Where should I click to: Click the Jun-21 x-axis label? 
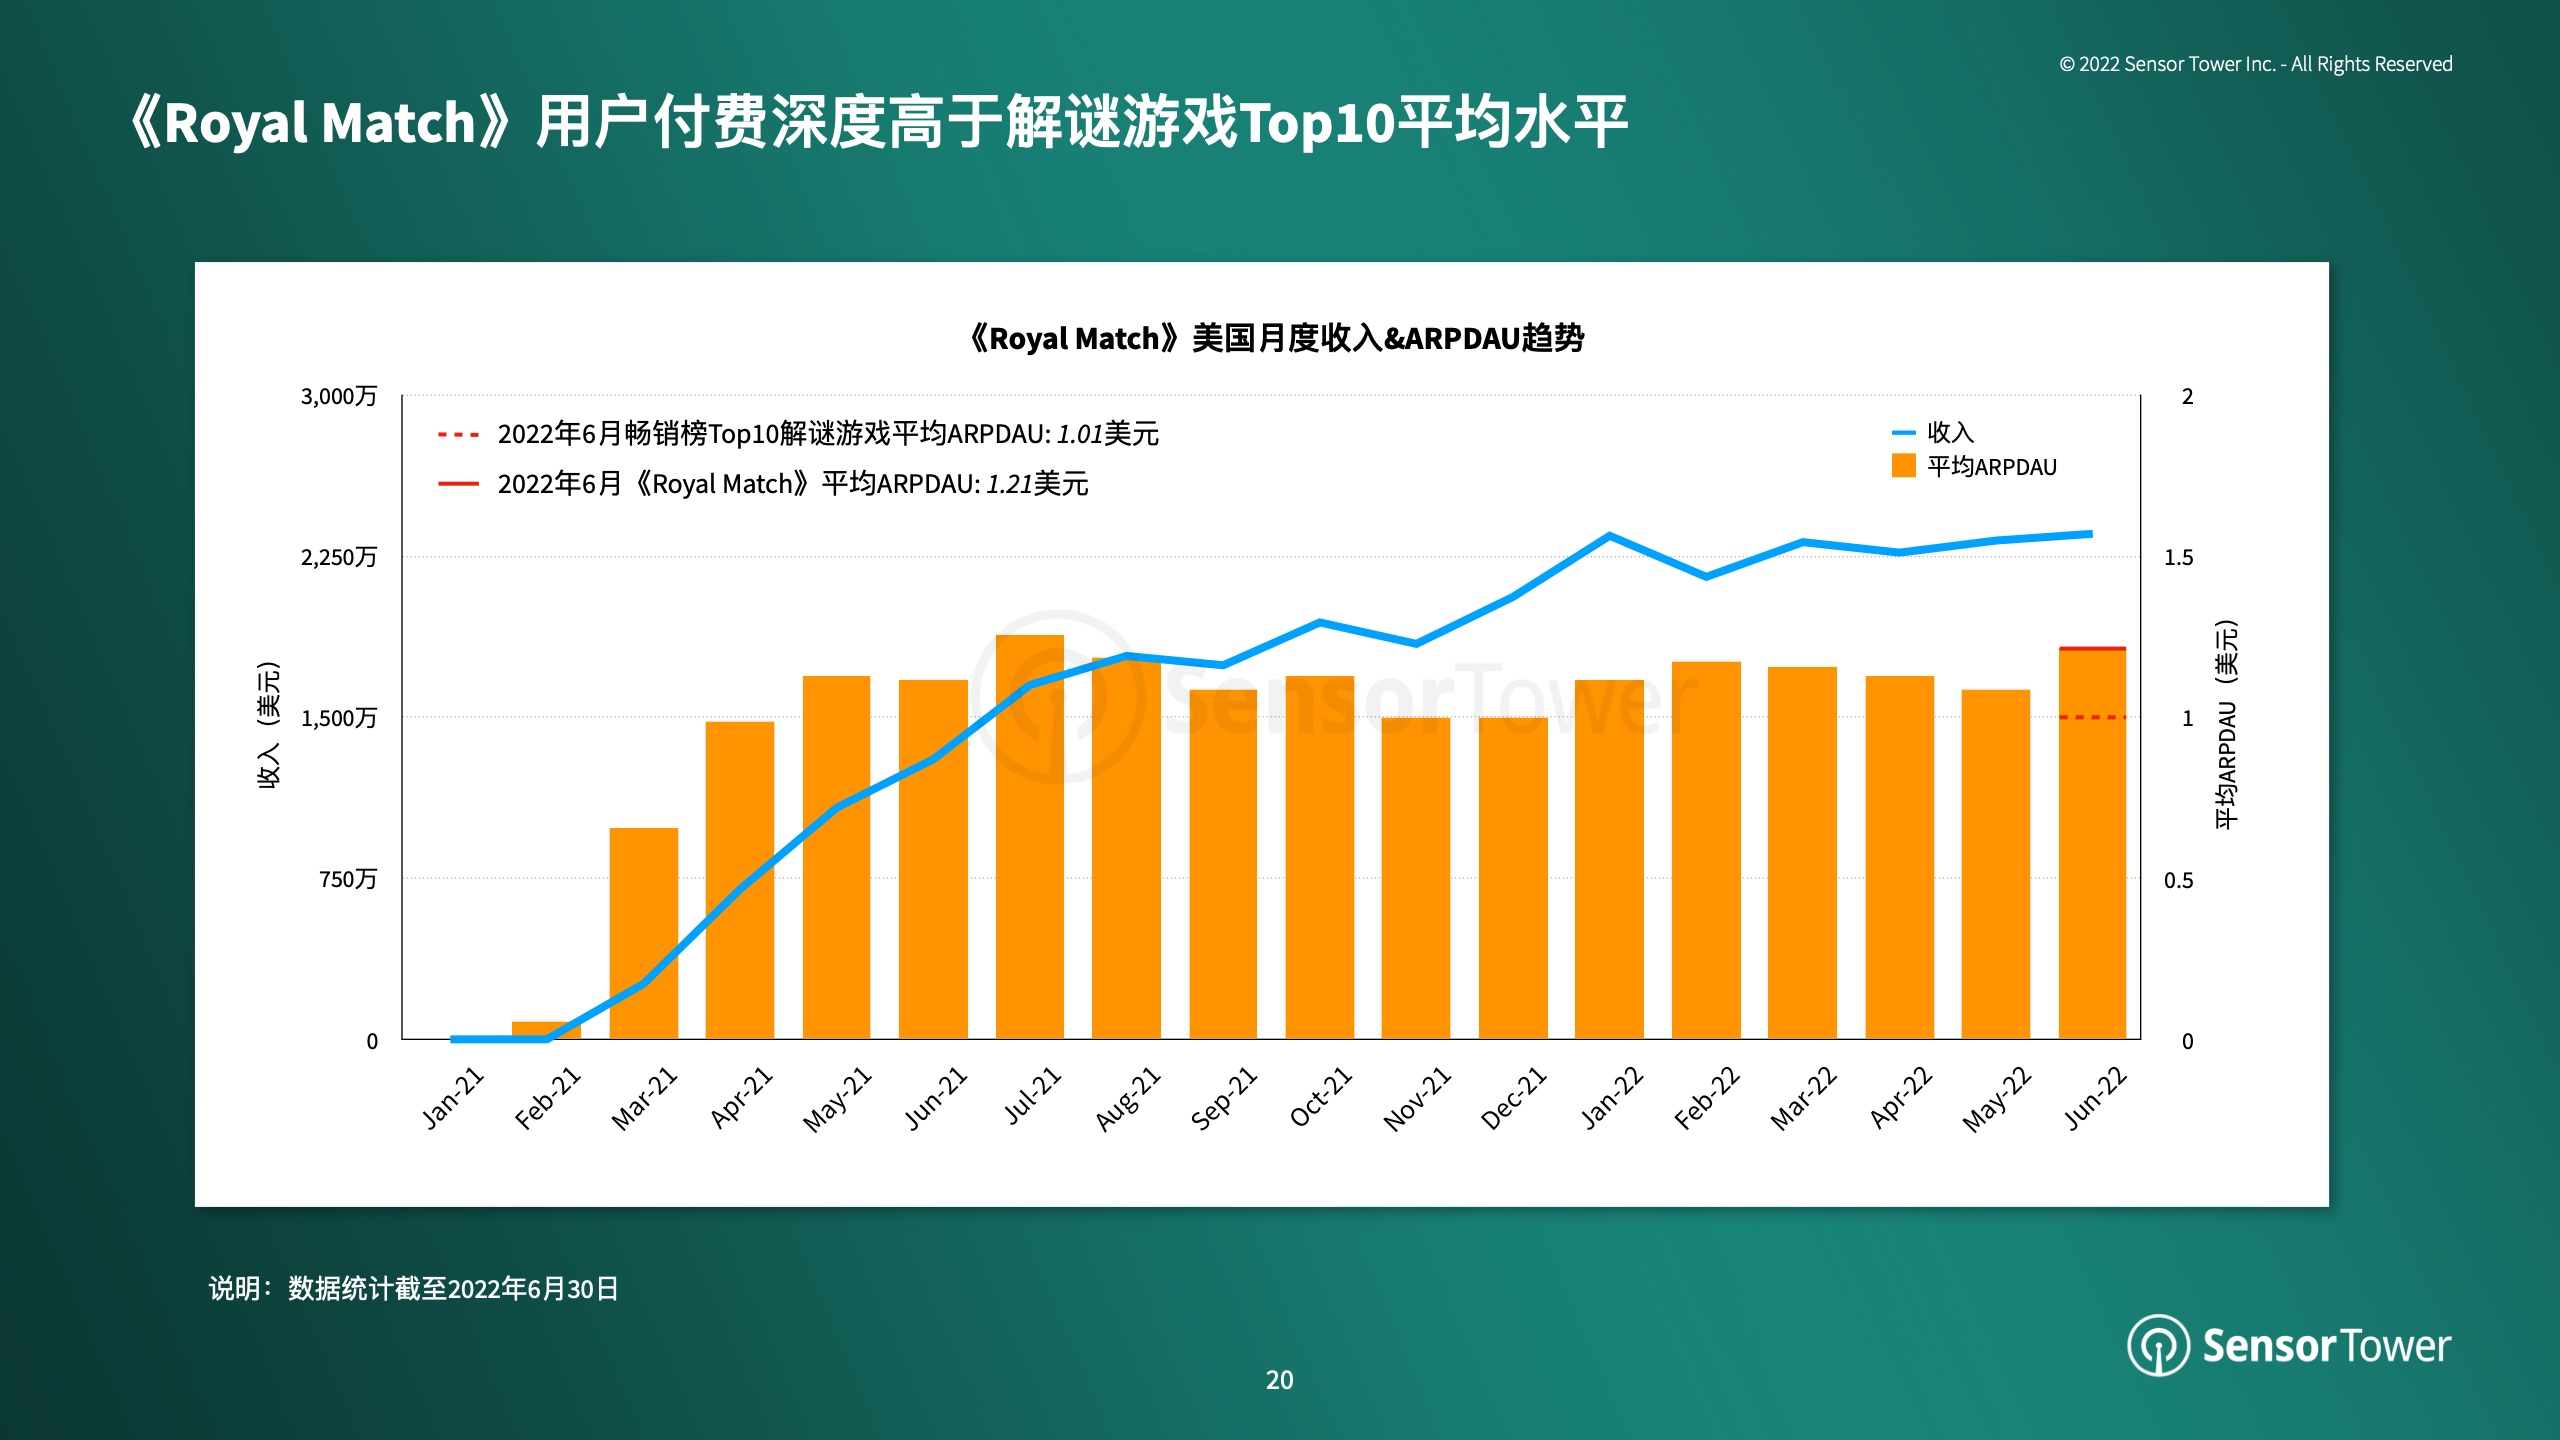[935, 1098]
